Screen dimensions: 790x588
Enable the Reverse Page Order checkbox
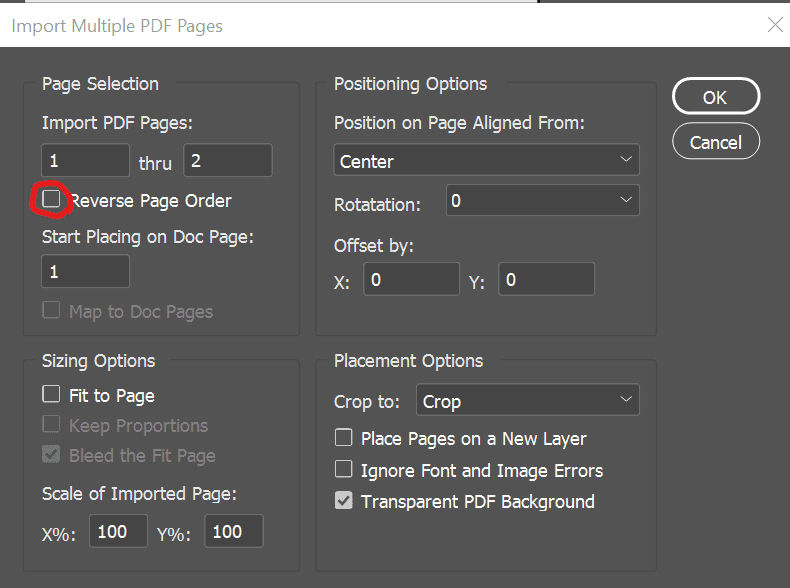[x=51, y=200]
